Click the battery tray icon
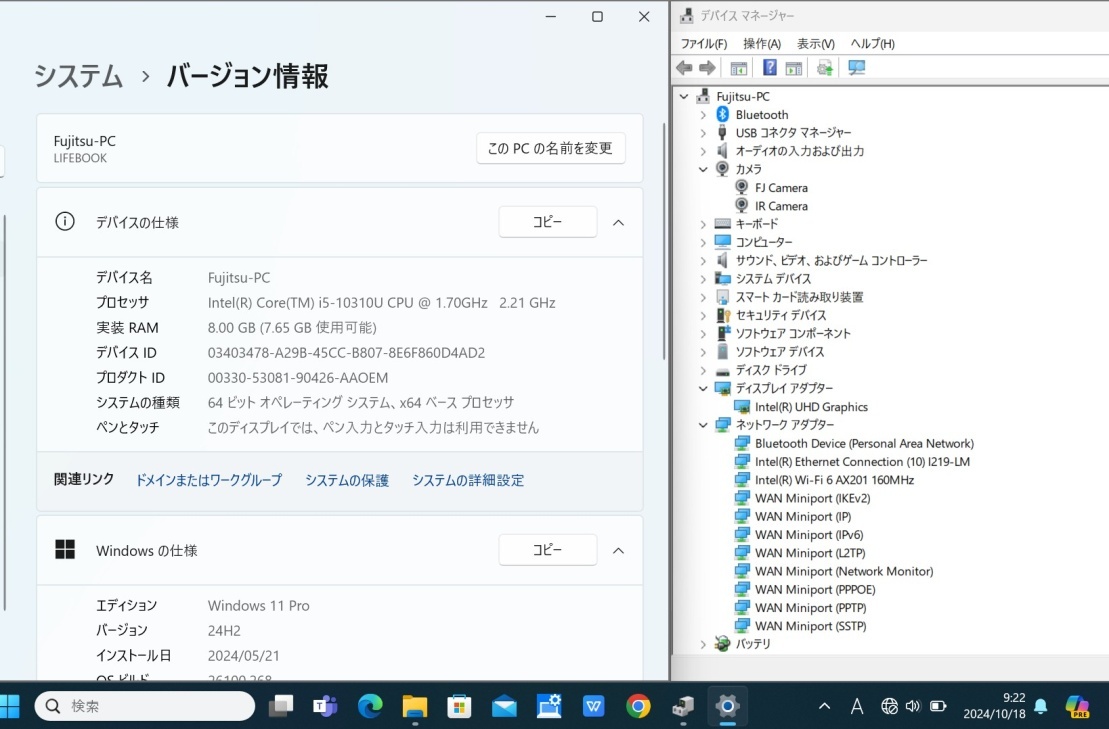 coord(938,706)
